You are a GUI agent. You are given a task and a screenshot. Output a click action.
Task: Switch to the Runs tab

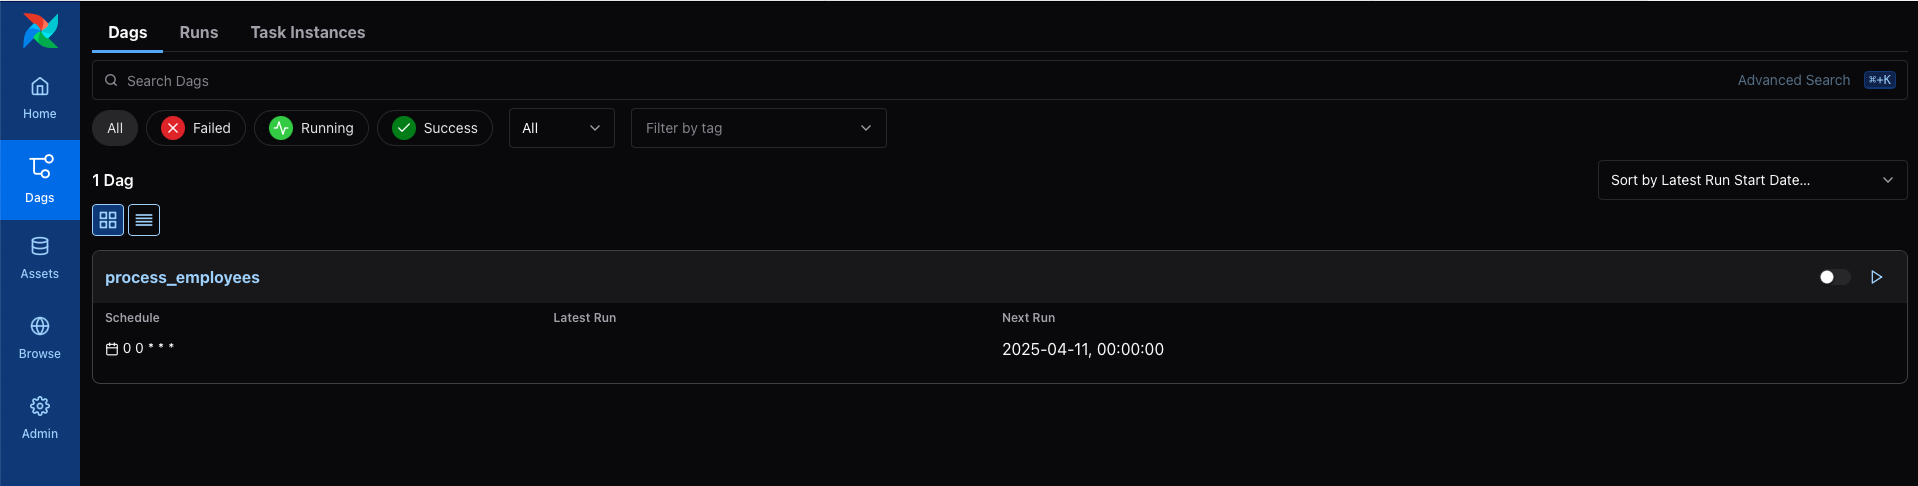199,32
